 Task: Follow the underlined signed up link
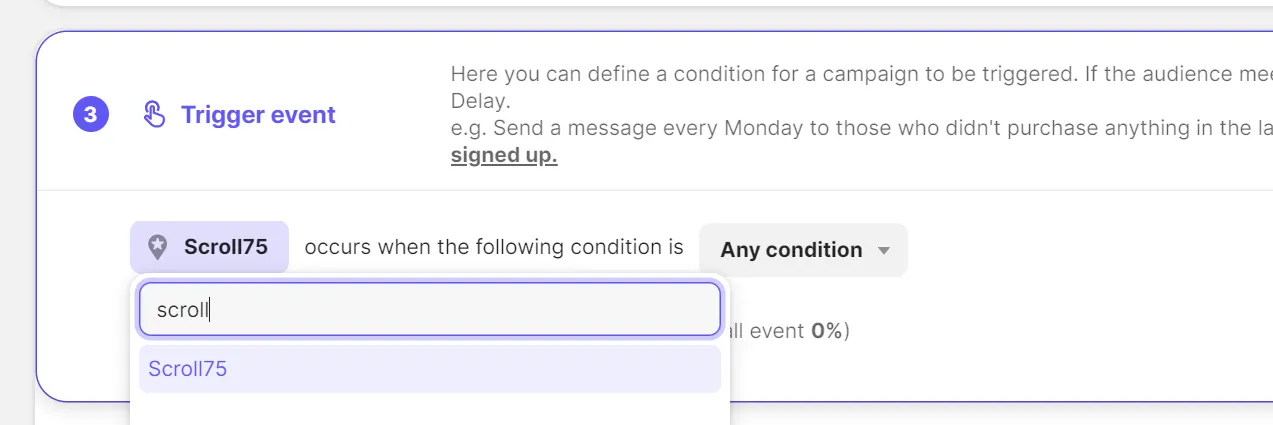pyautogui.click(x=504, y=155)
